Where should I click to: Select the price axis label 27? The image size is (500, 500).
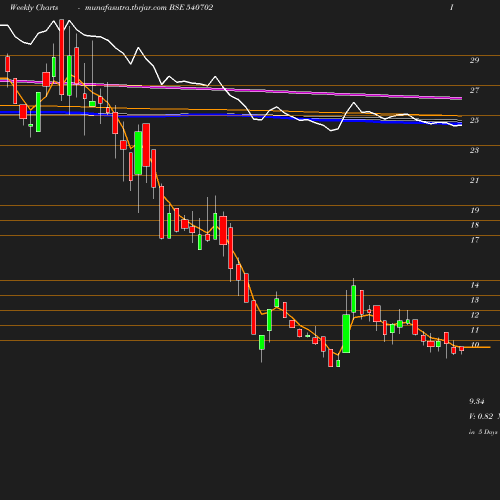click(x=475, y=90)
